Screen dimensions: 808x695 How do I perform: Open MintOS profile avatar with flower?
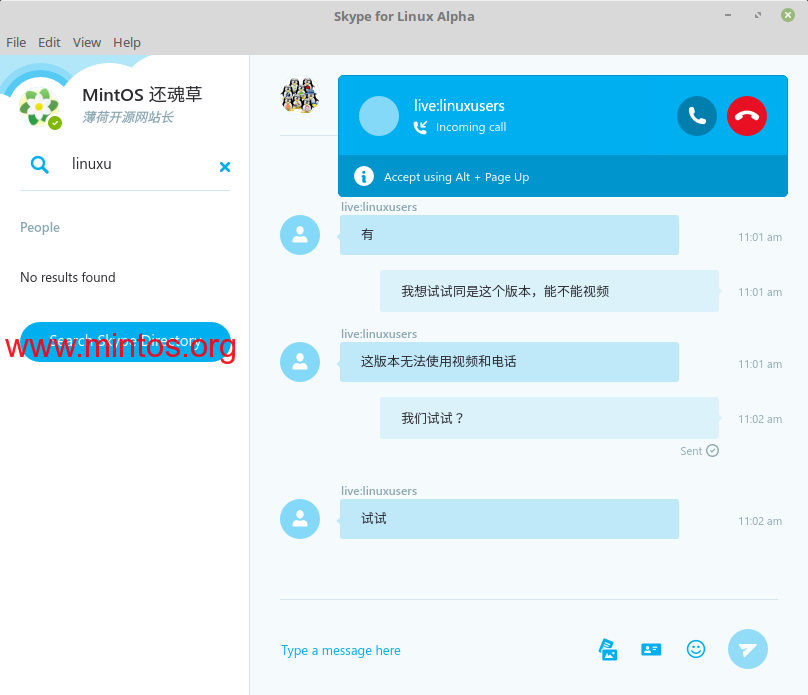(39, 107)
